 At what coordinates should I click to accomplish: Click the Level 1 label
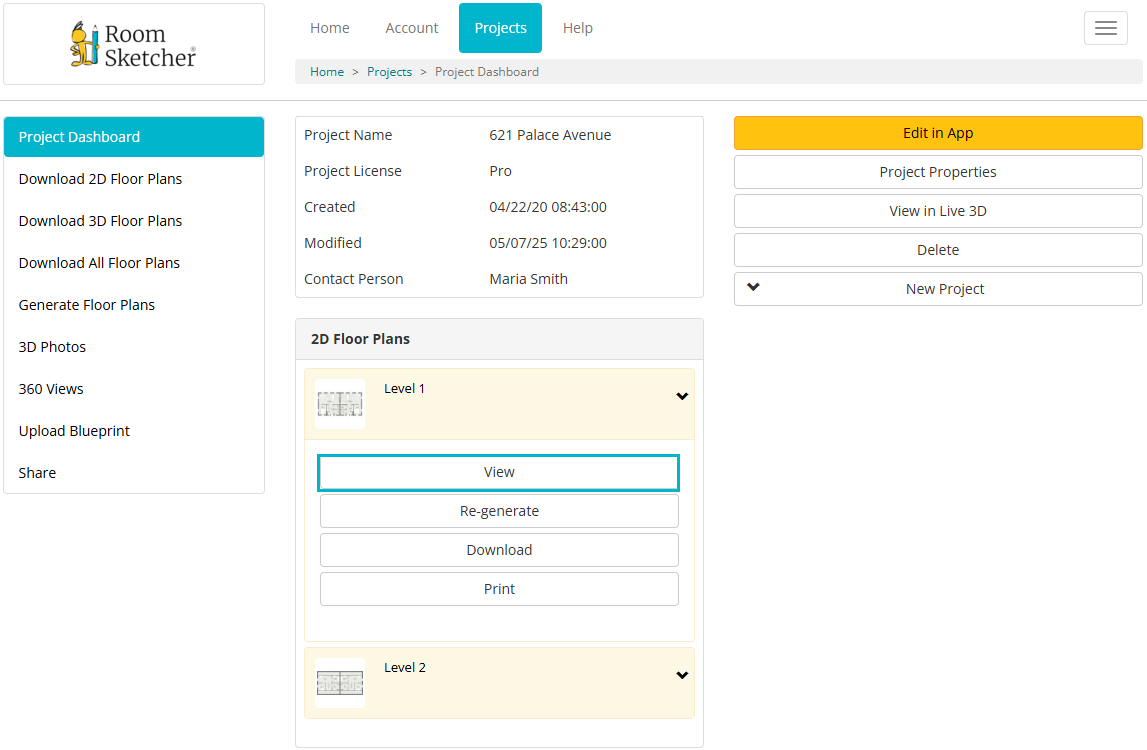click(405, 389)
